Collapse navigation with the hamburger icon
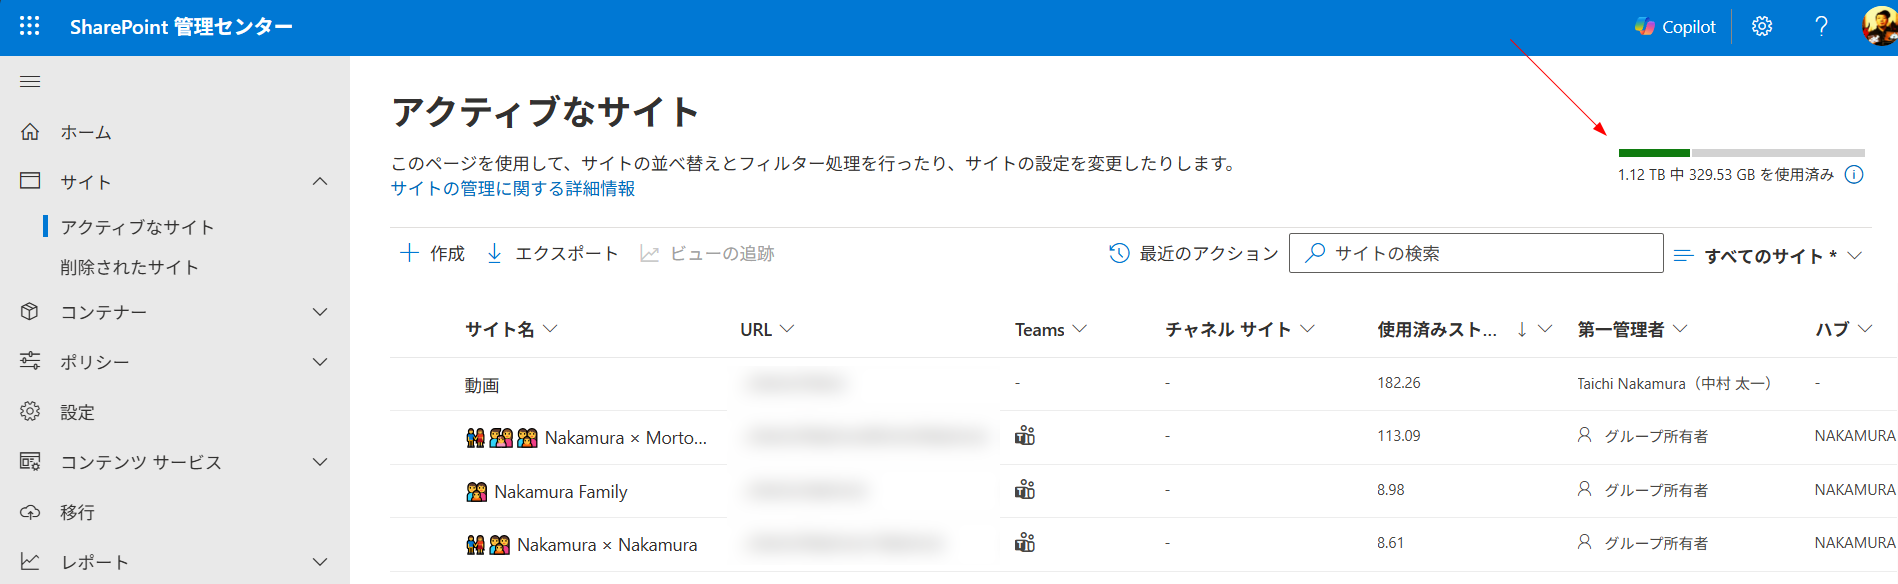The image size is (1898, 584). pyautogui.click(x=30, y=82)
